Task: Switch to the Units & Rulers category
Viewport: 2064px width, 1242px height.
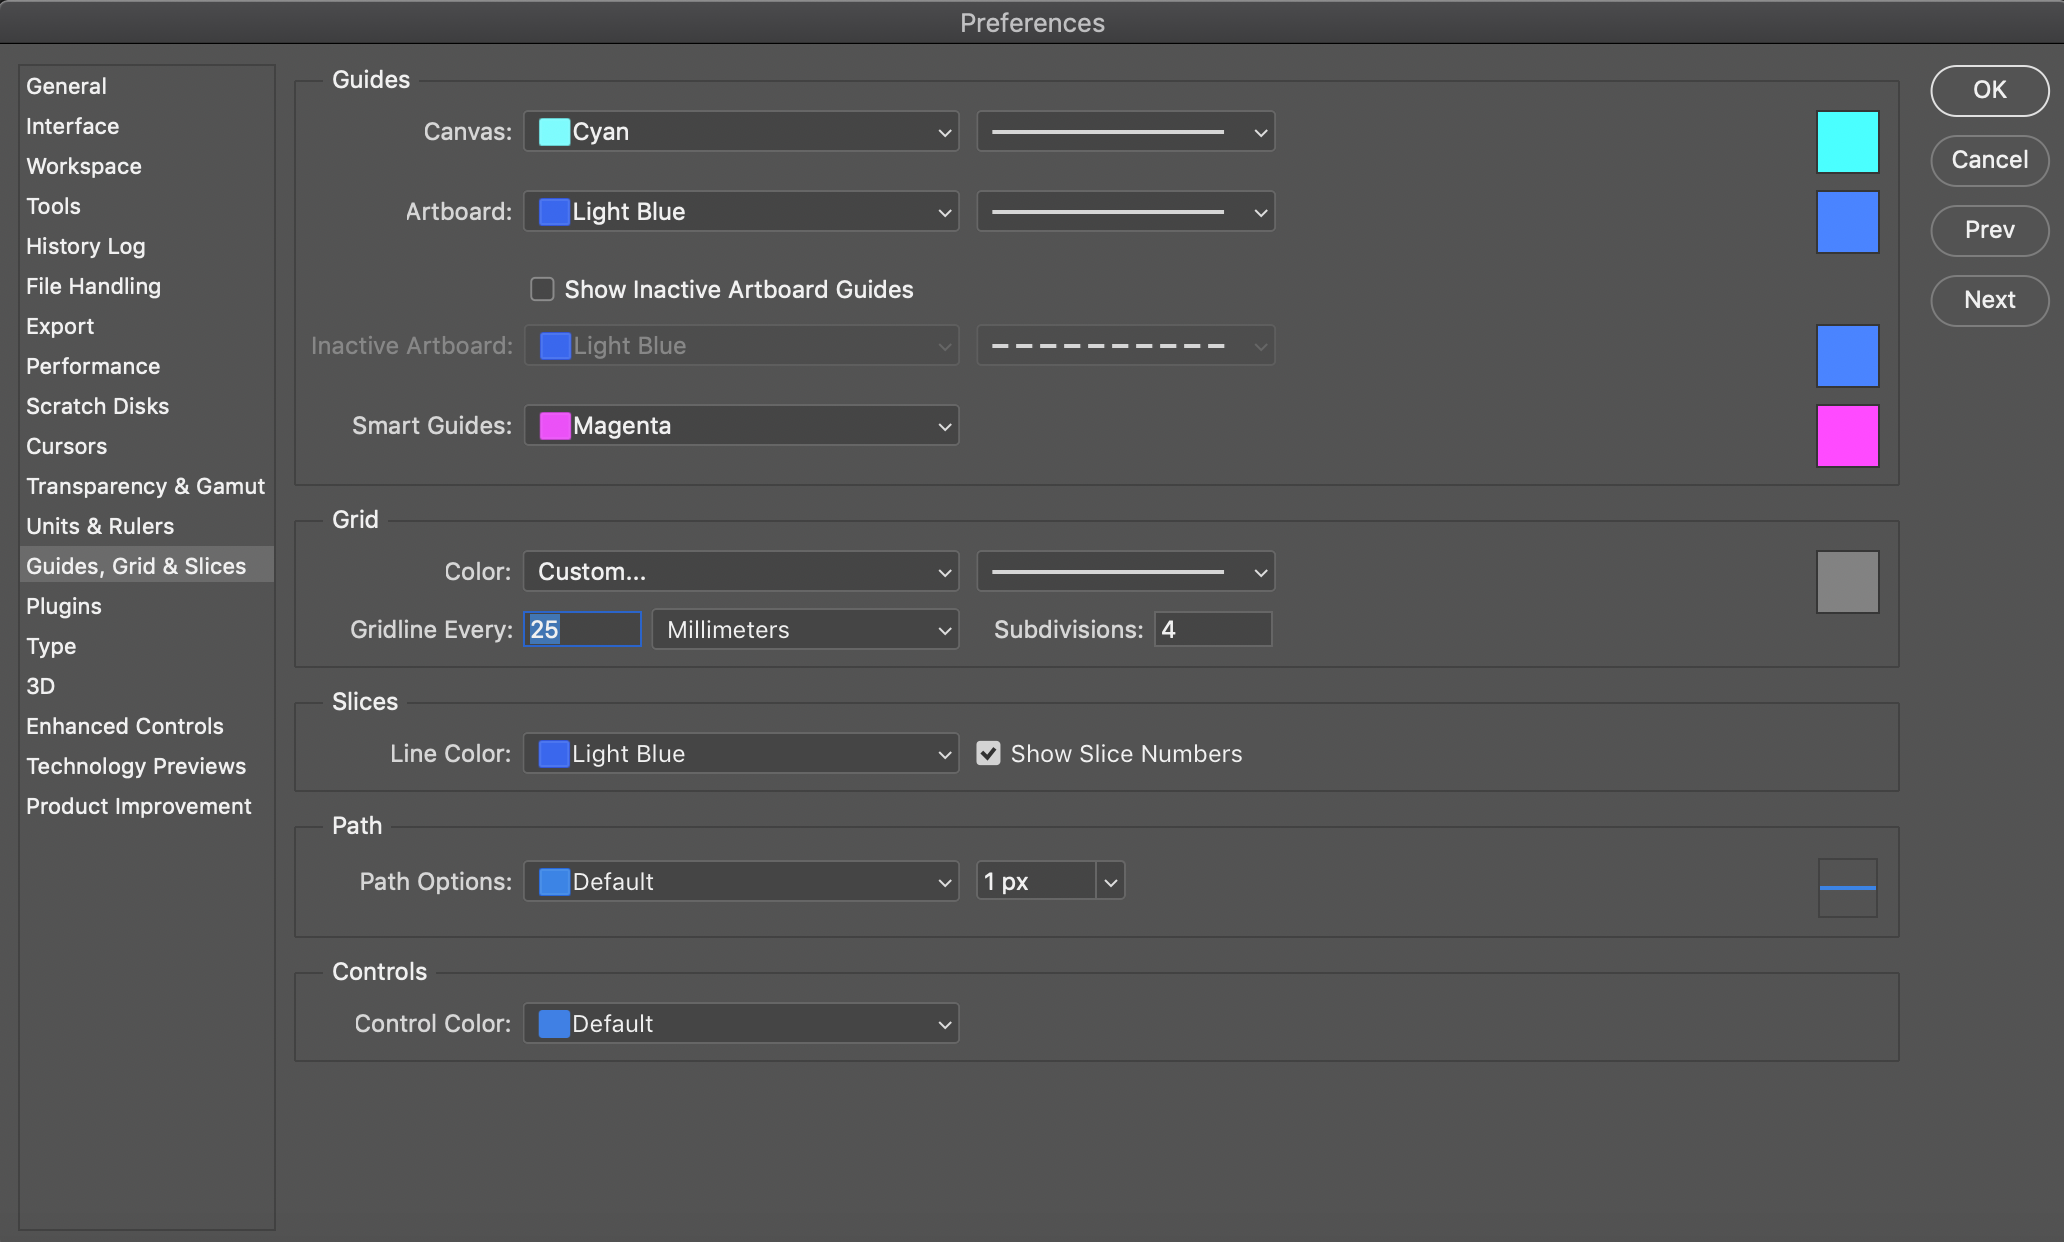Action: tap(100, 526)
